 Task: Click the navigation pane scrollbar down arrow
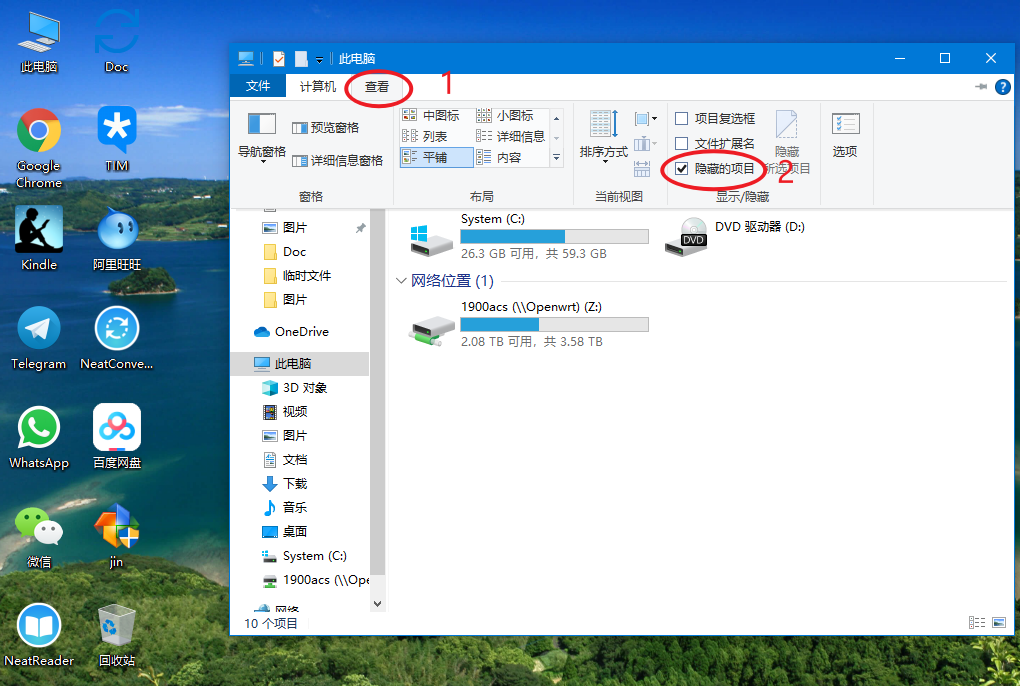(x=377, y=604)
